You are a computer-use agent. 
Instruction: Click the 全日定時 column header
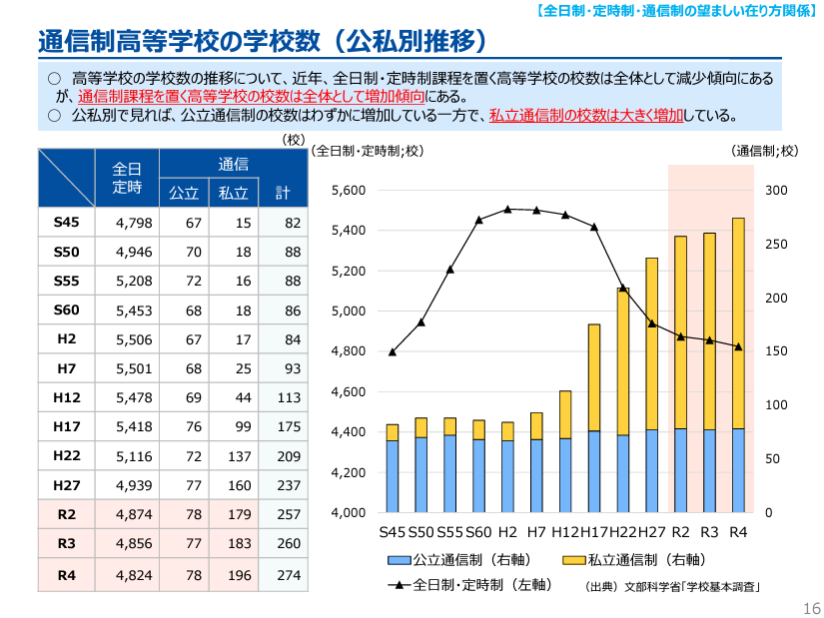[127, 178]
